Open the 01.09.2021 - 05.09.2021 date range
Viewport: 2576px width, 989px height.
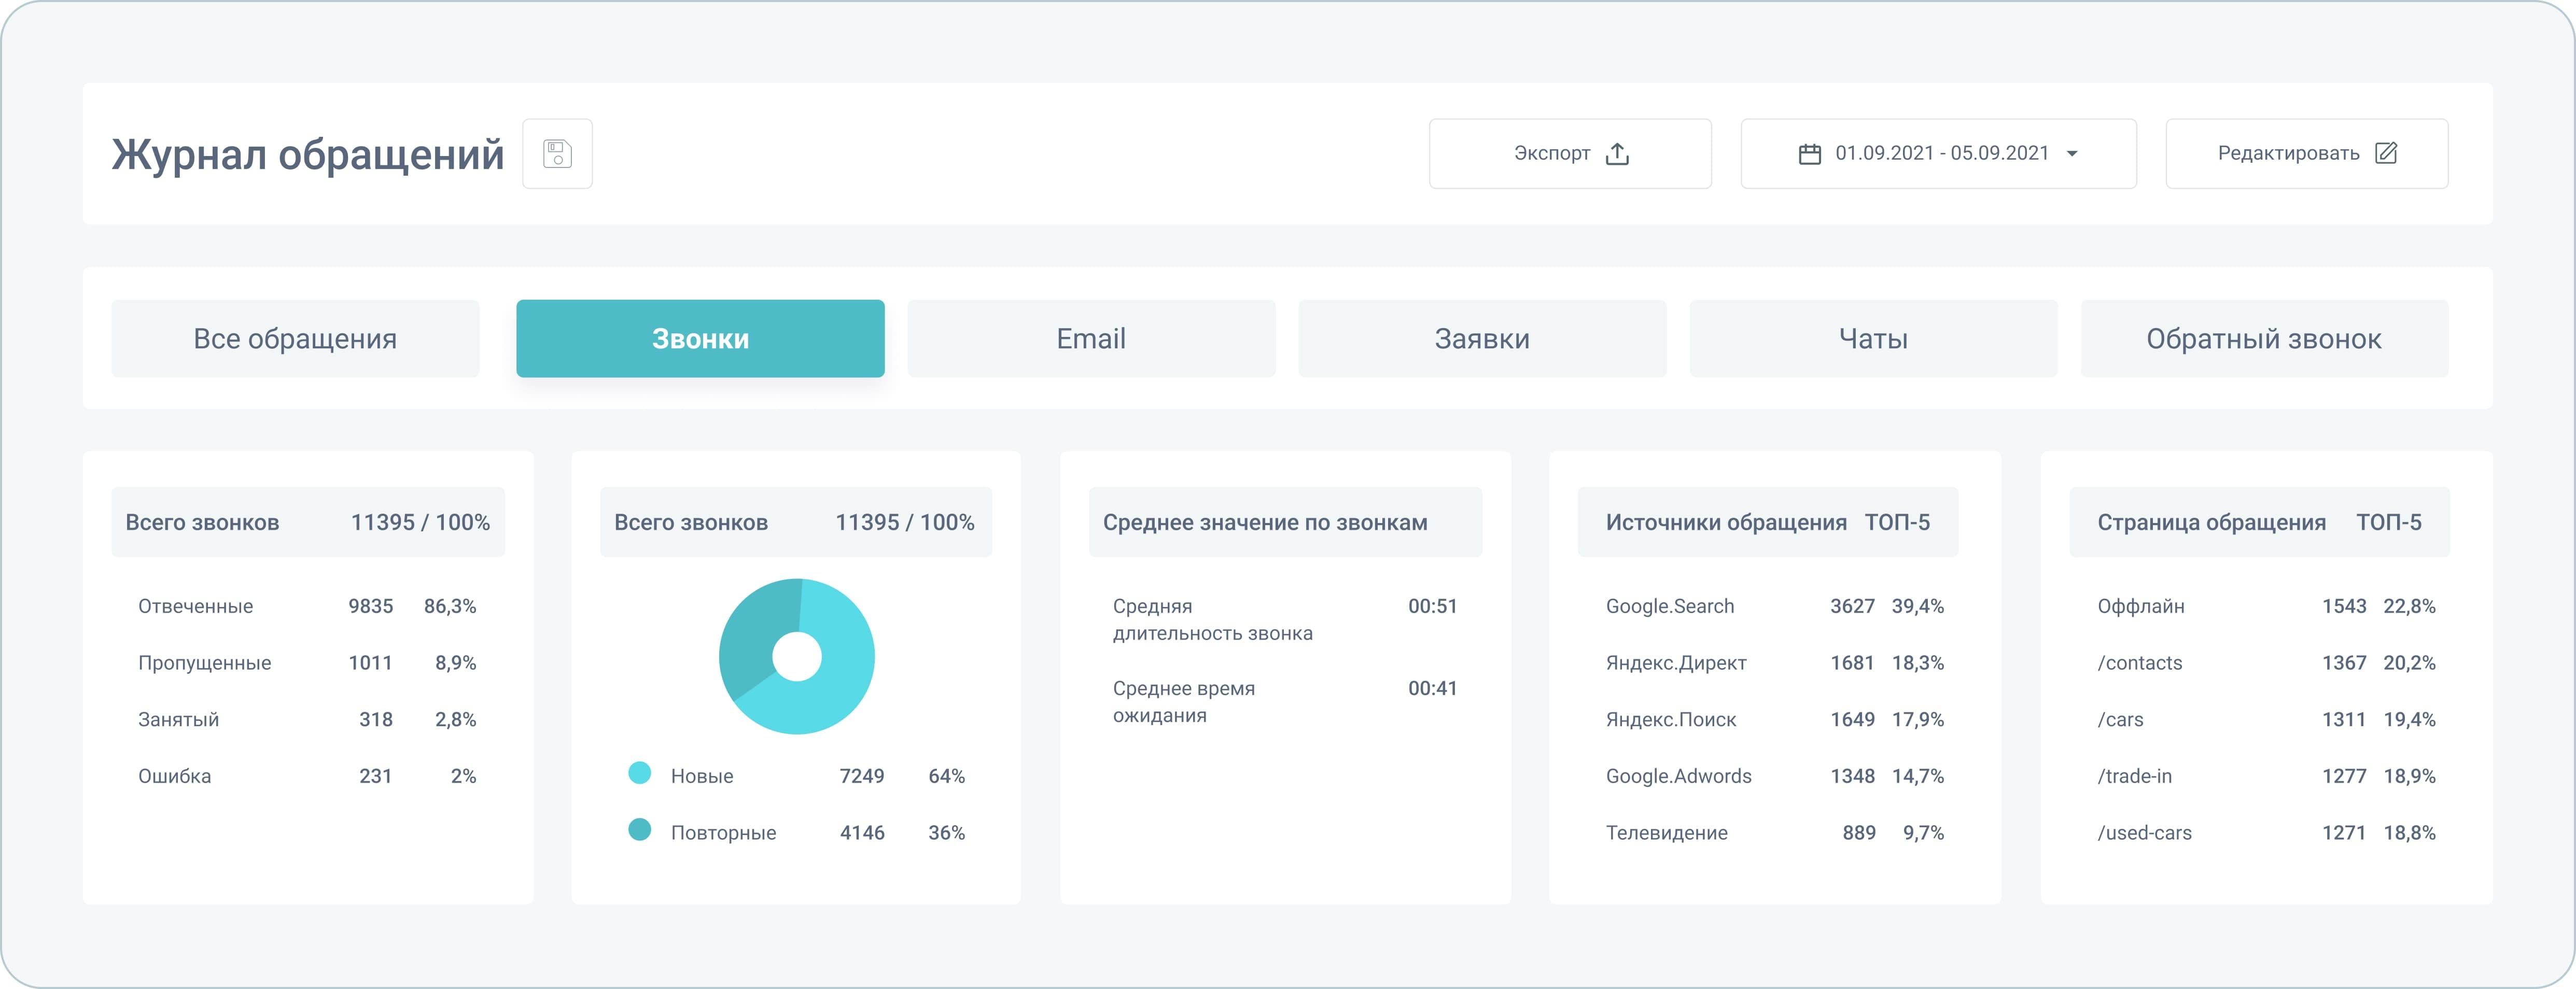coord(1938,153)
